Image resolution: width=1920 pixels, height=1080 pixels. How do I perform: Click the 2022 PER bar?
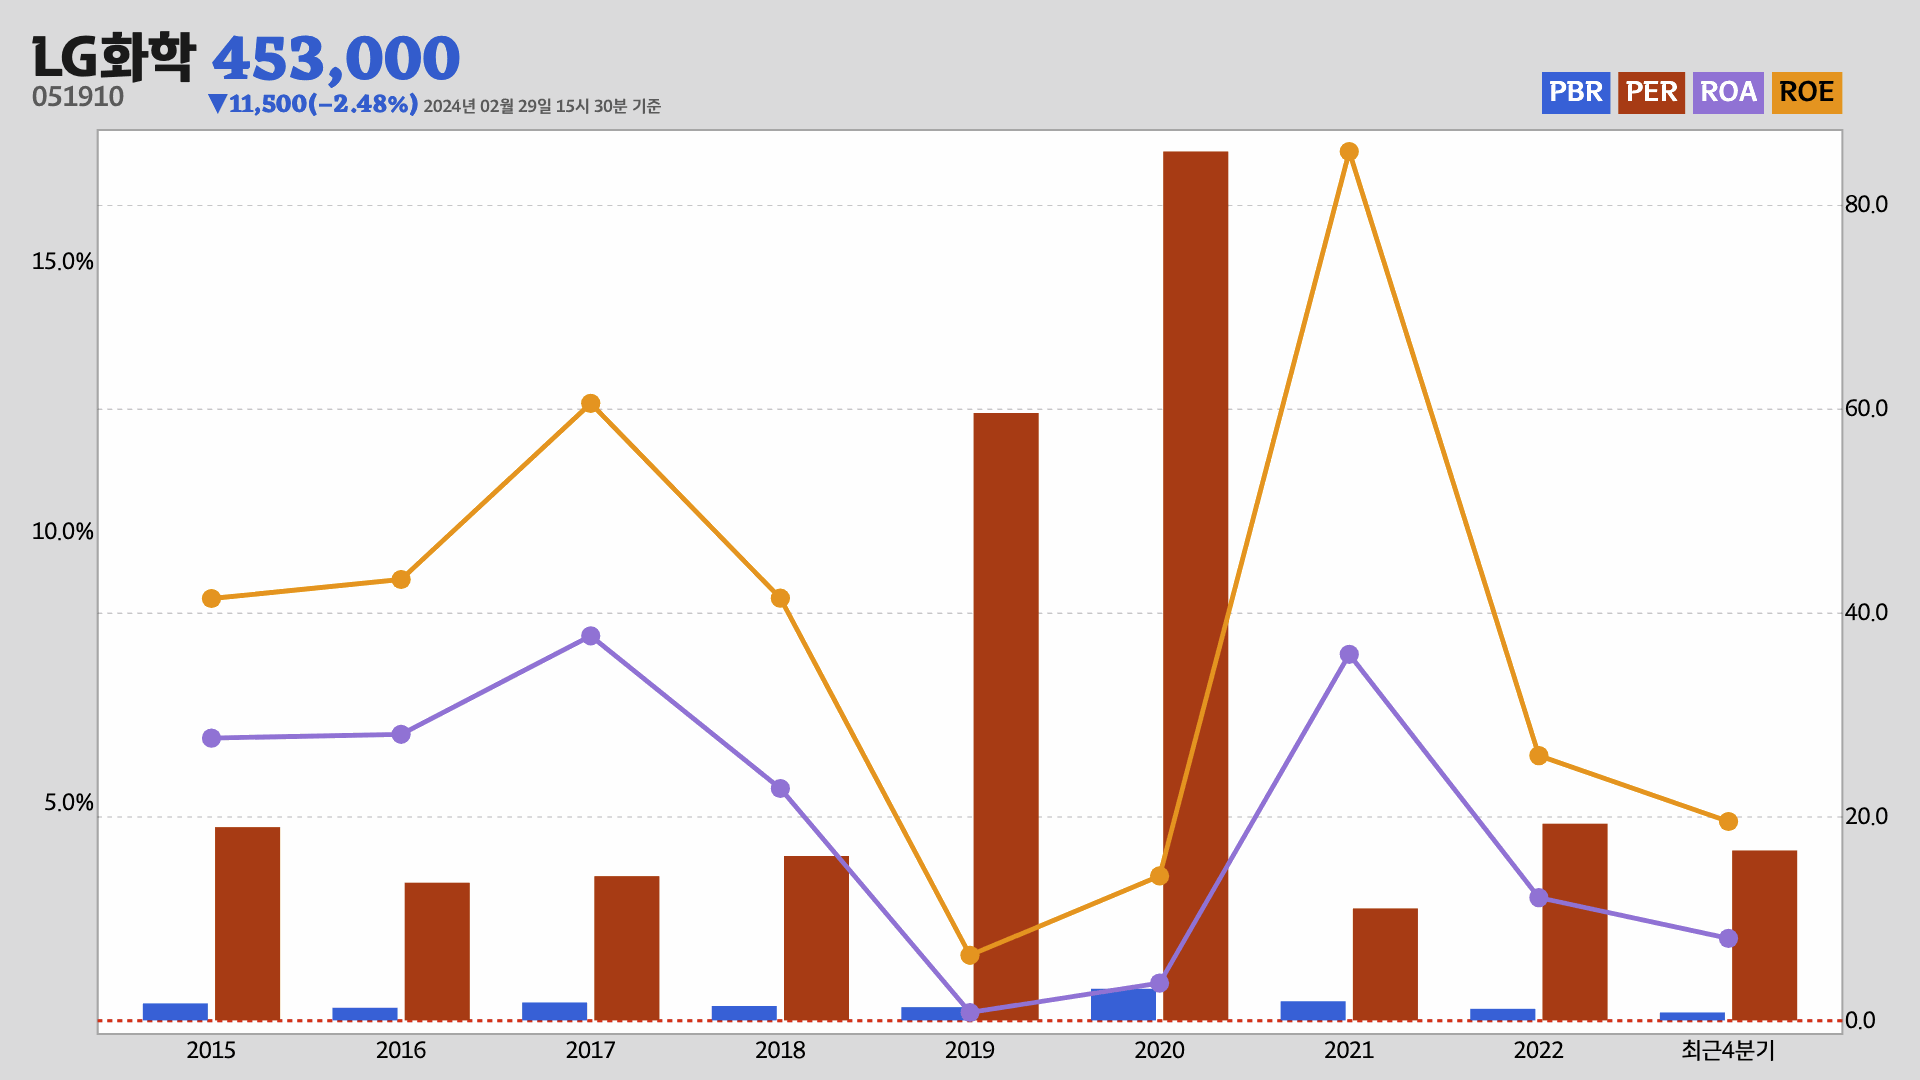(x=1575, y=922)
